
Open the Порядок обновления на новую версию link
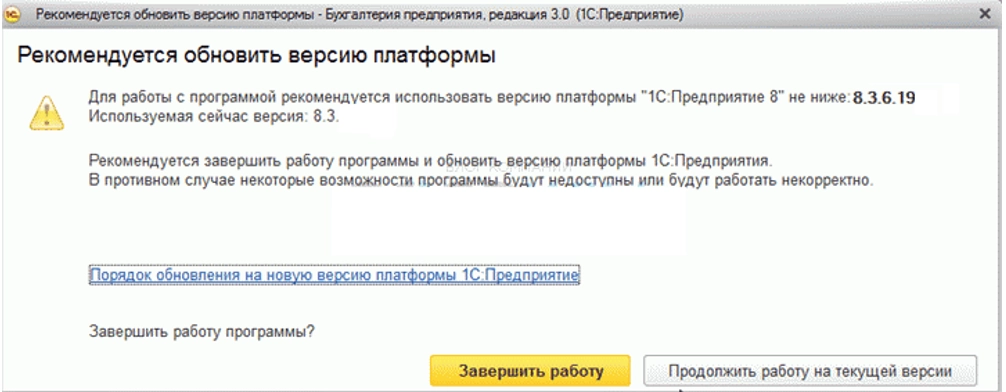[334, 275]
